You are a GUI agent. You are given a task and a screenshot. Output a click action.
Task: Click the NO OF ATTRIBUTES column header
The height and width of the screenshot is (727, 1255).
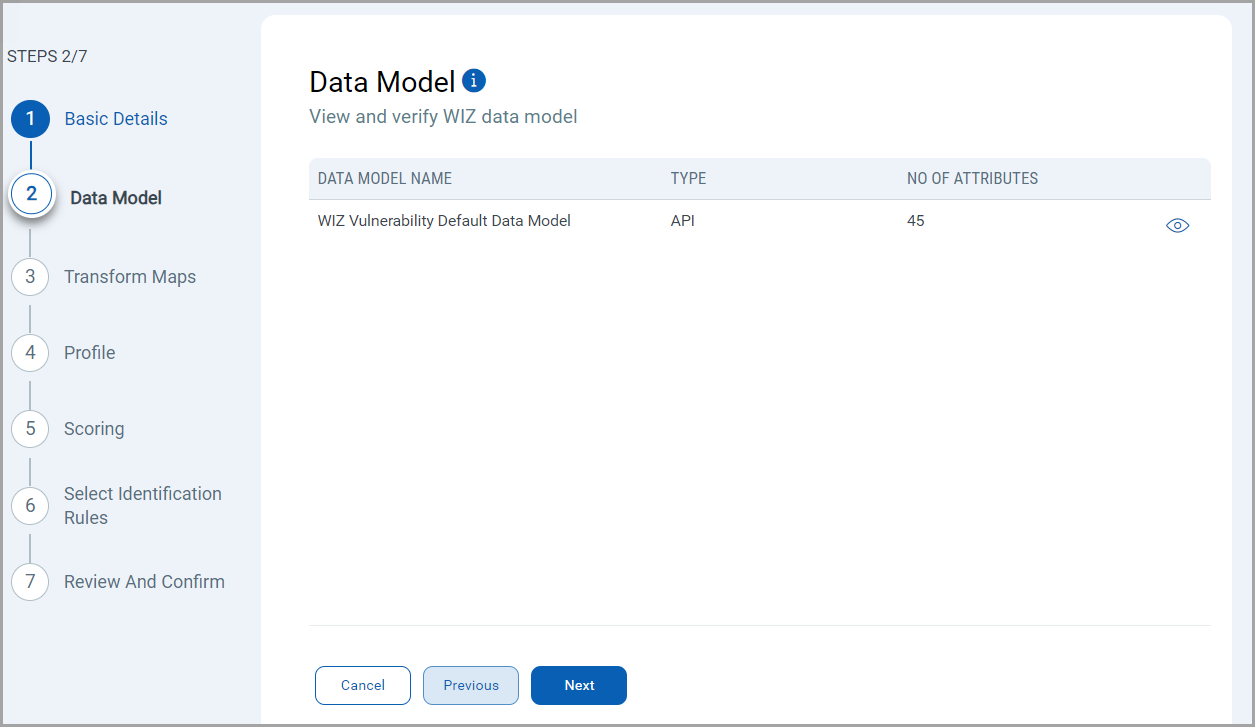[x=972, y=179]
